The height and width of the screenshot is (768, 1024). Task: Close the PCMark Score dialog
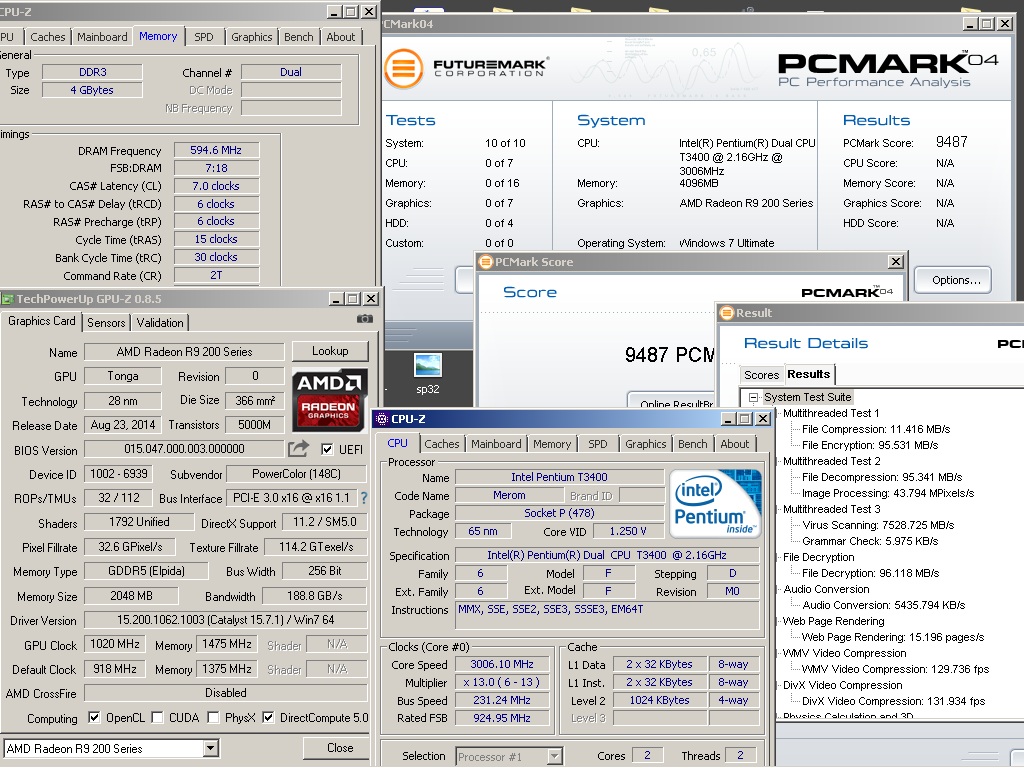point(896,262)
